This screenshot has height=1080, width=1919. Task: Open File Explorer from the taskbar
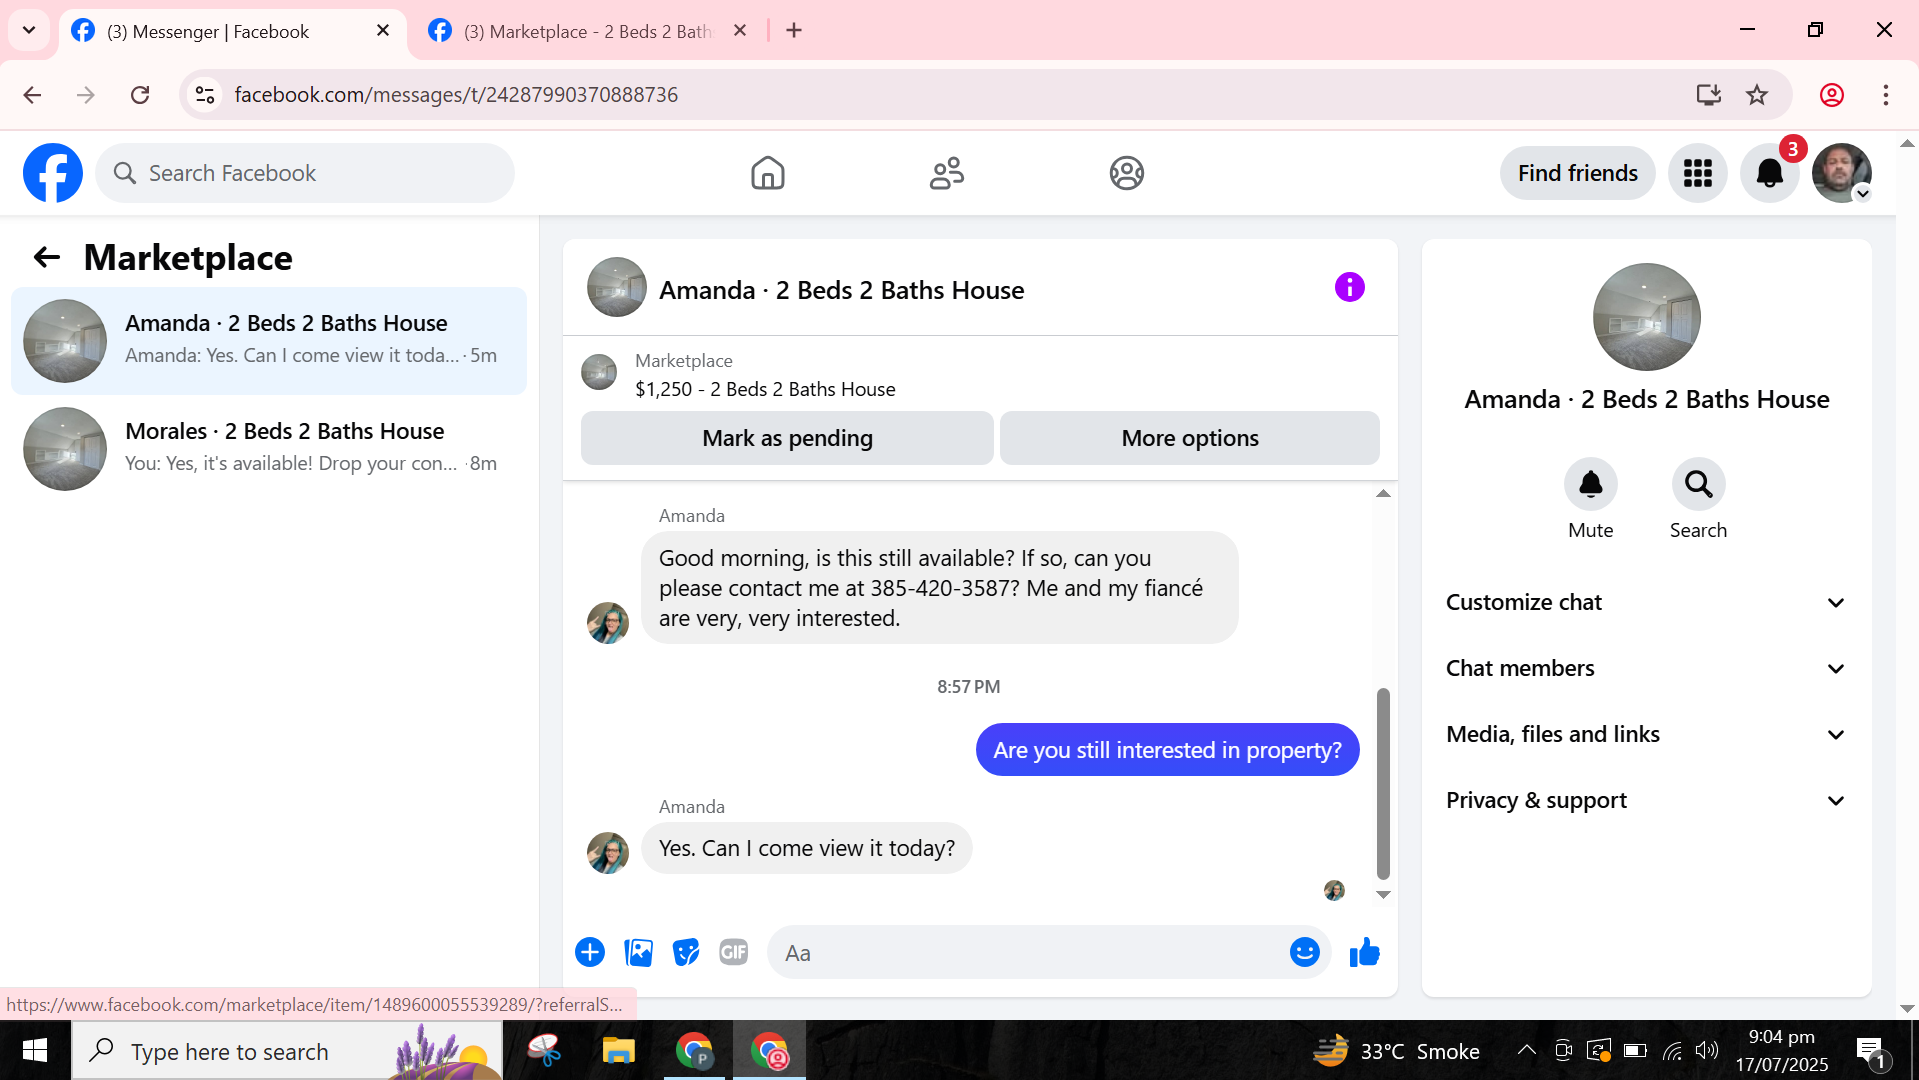pyautogui.click(x=618, y=1051)
